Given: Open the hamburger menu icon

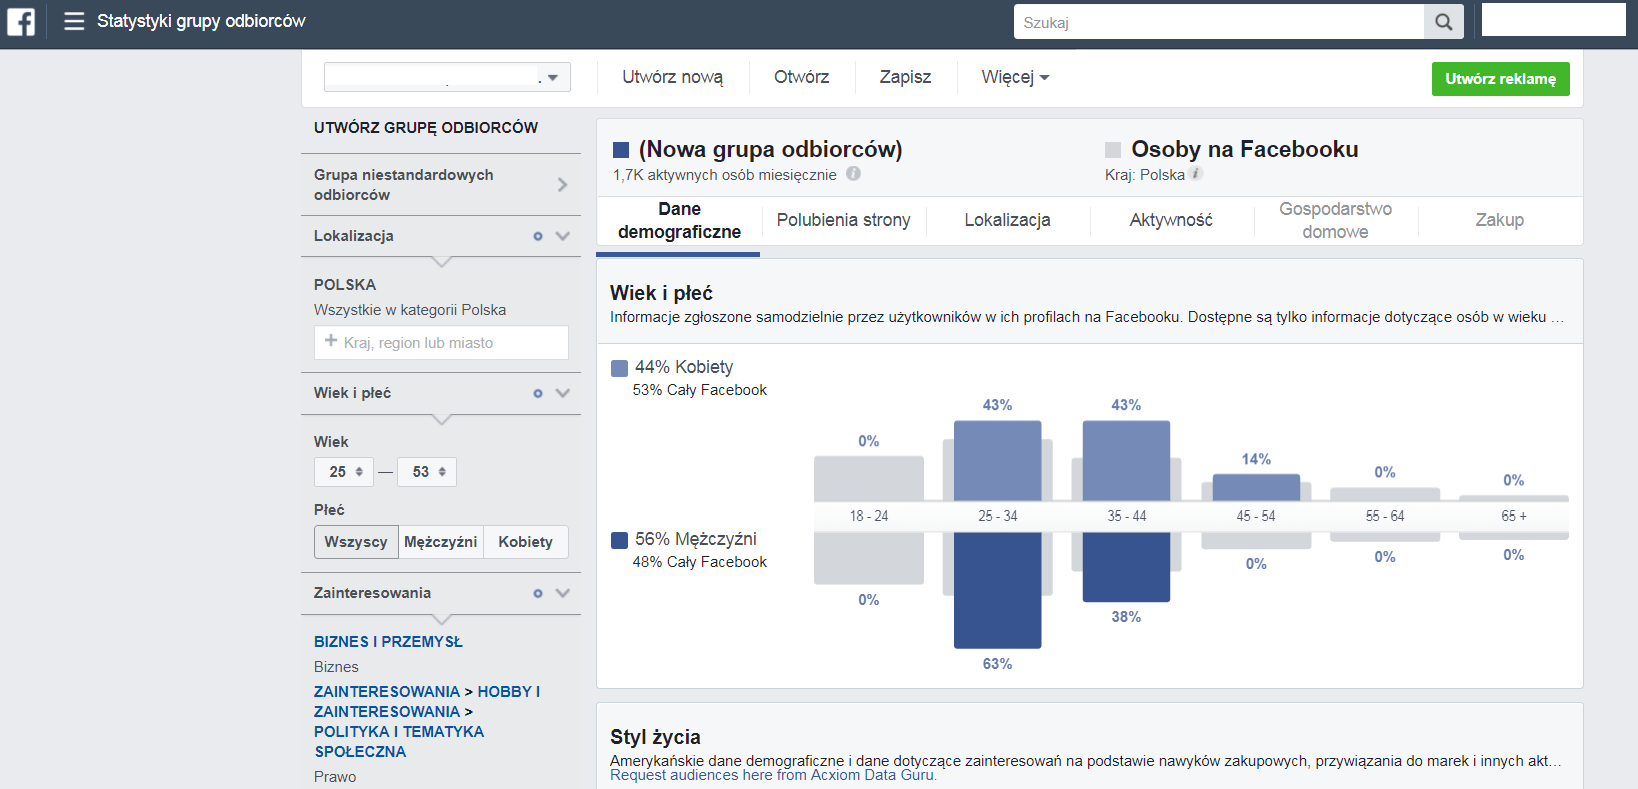Looking at the screenshot, I should 74,21.
